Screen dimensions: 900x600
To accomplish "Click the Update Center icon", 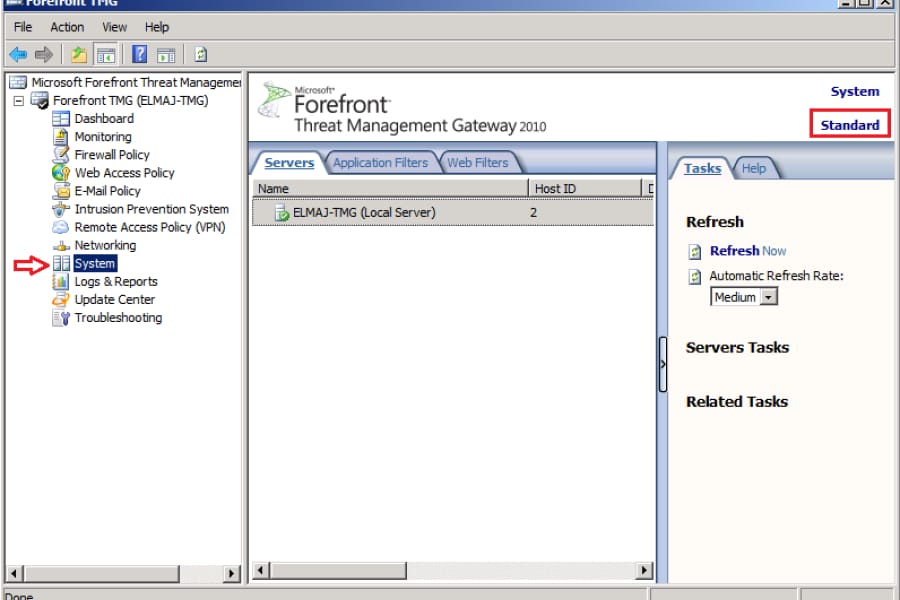I will point(60,300).
